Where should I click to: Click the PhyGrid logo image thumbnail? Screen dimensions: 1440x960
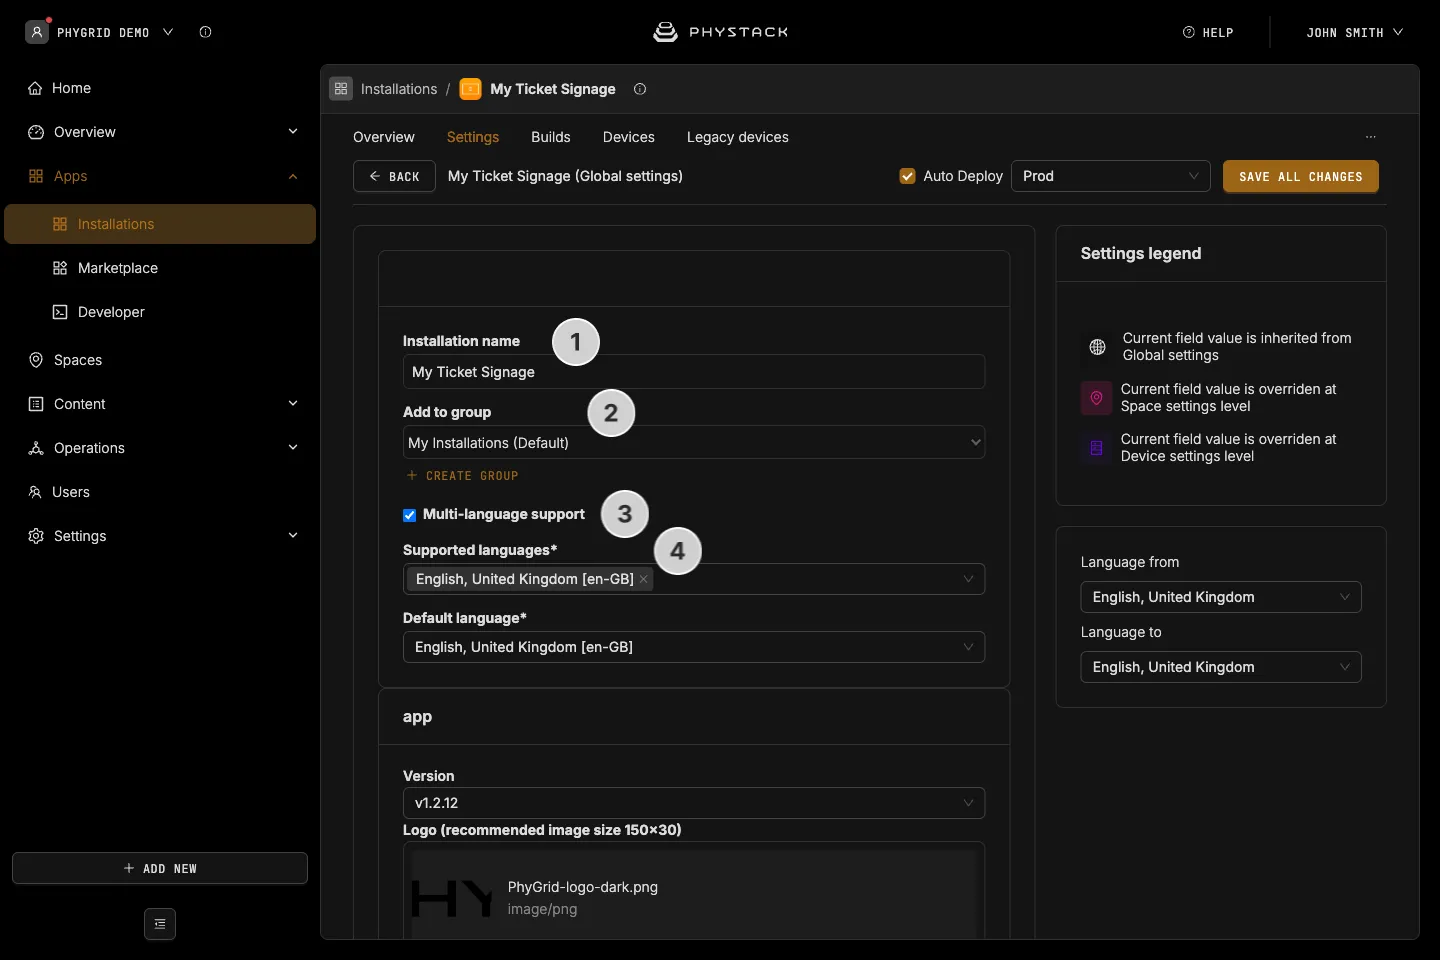pos(452,898)
